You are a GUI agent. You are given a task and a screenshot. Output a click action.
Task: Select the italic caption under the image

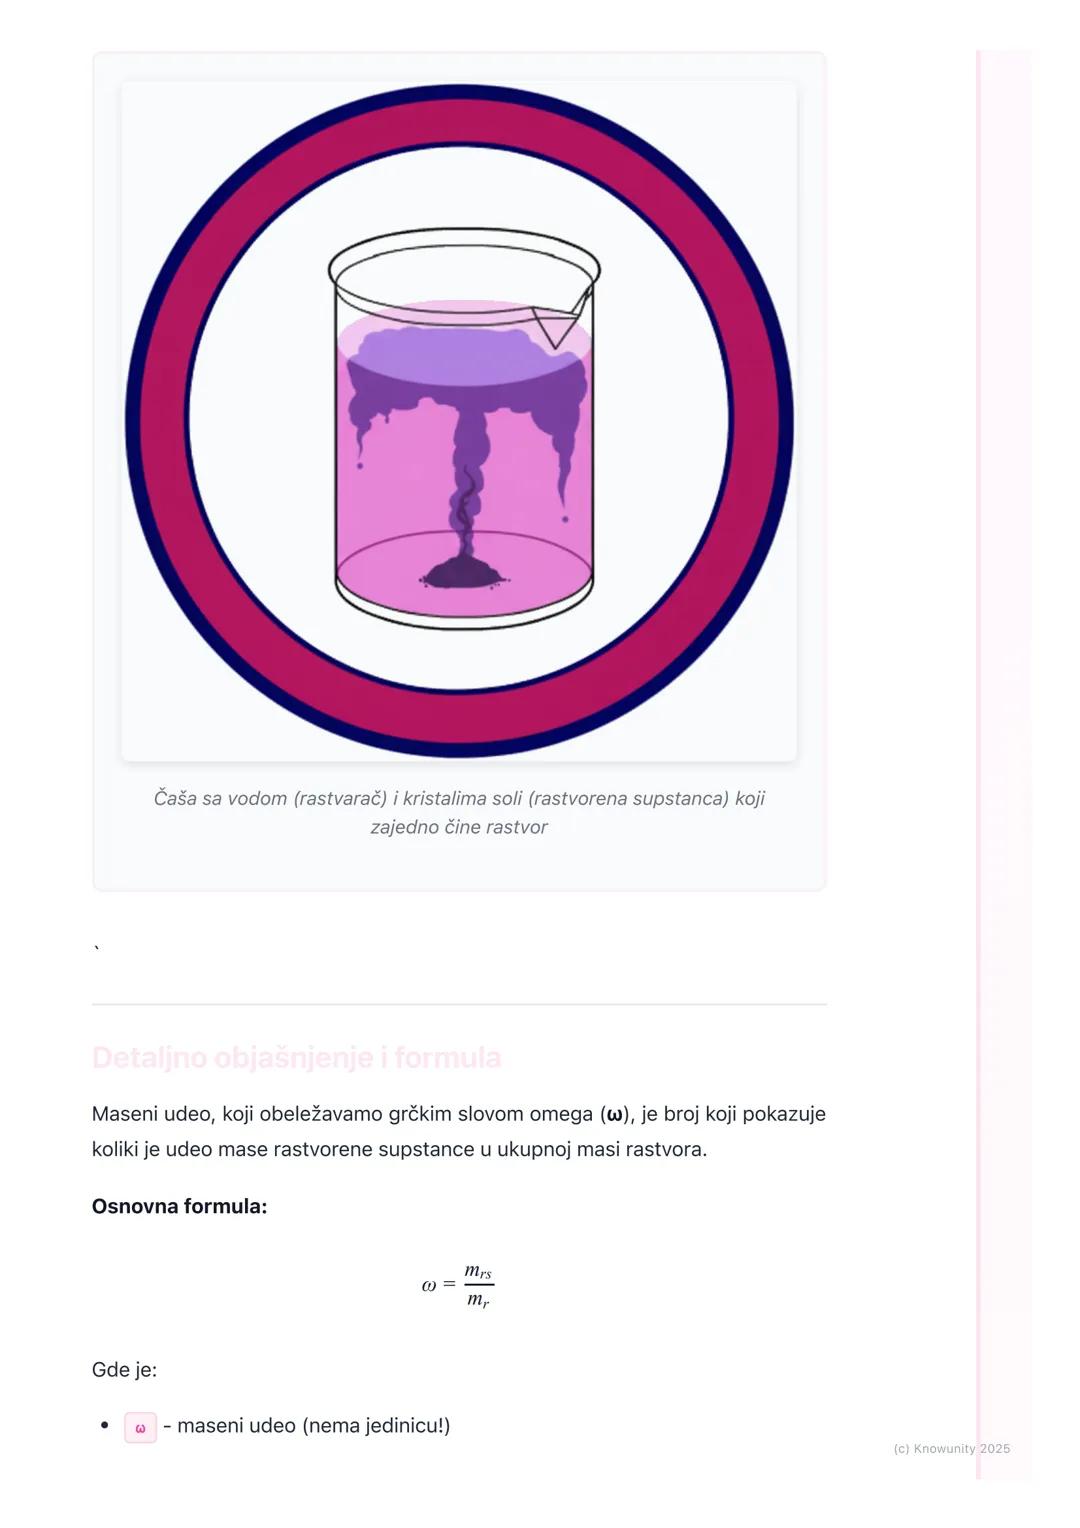coord(459,812)
